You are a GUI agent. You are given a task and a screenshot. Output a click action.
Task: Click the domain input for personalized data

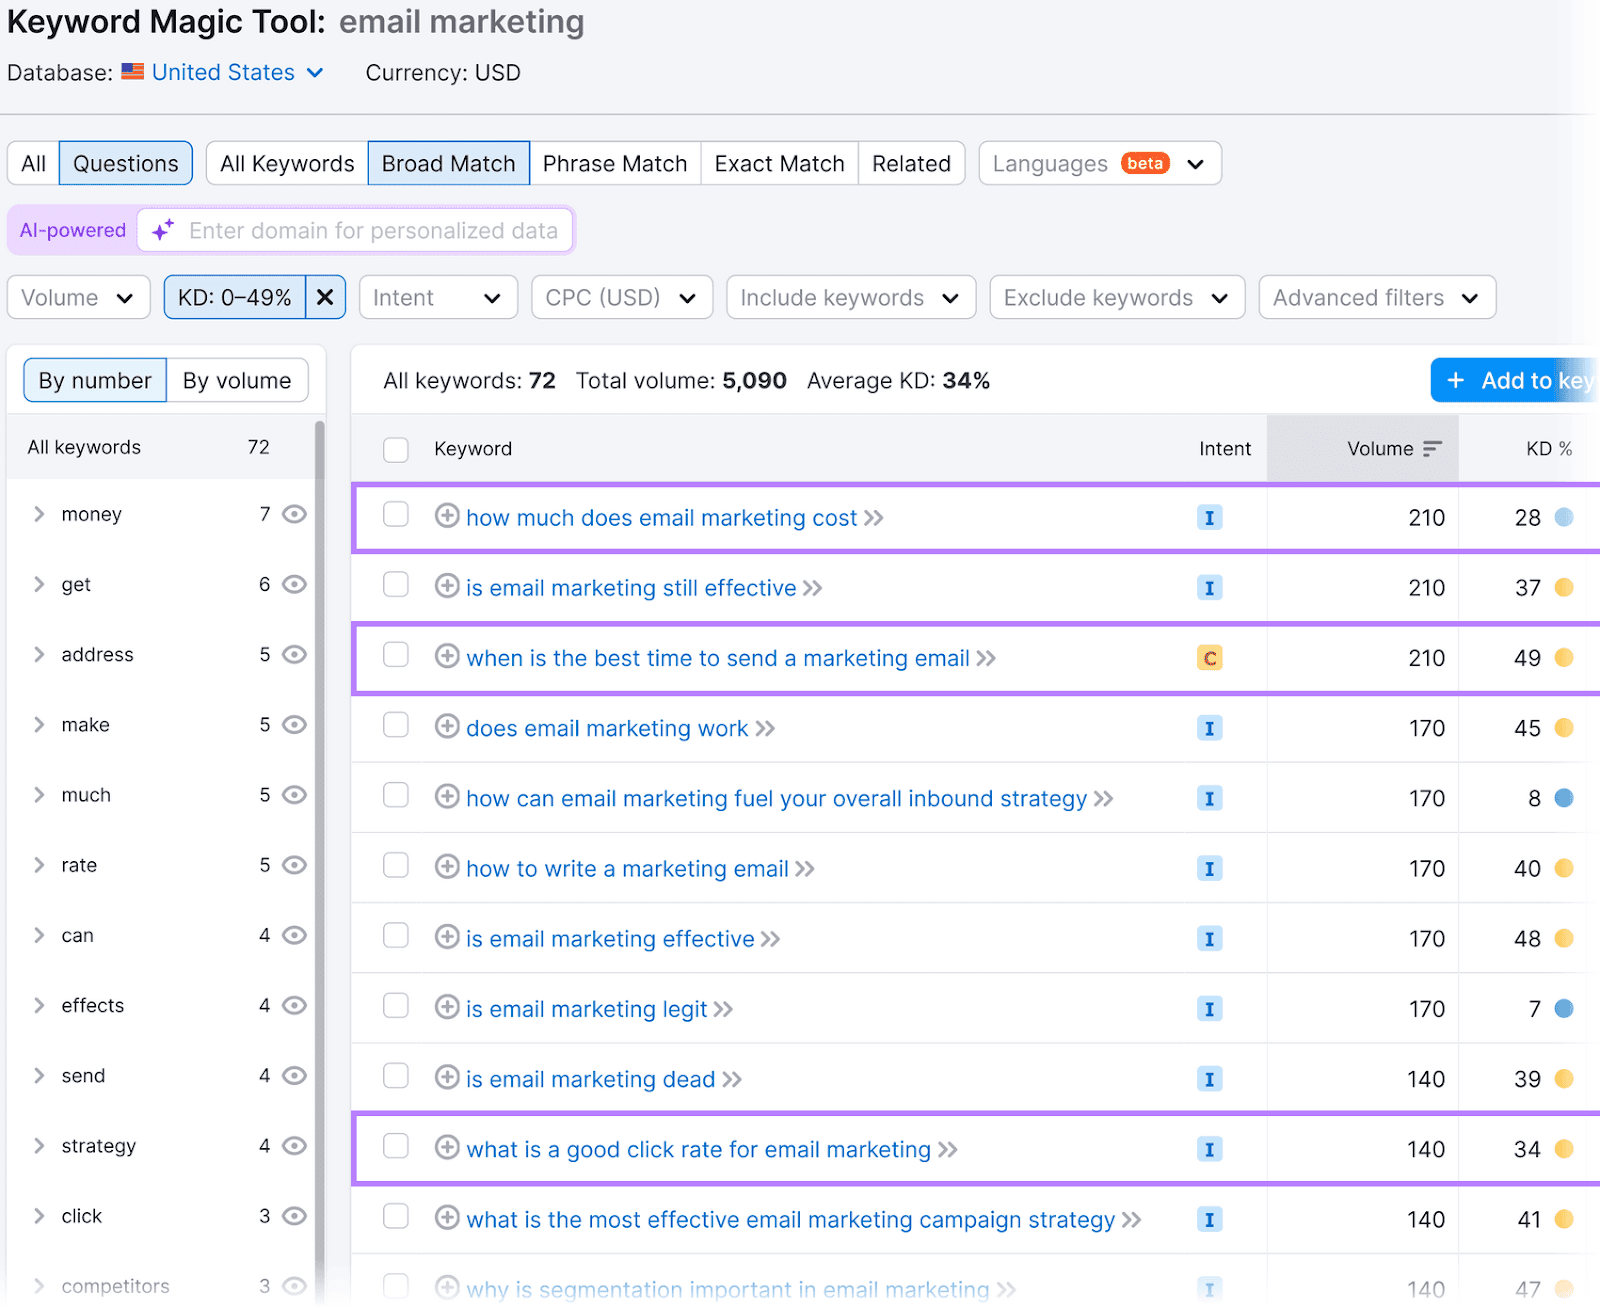tap(373, 230)
